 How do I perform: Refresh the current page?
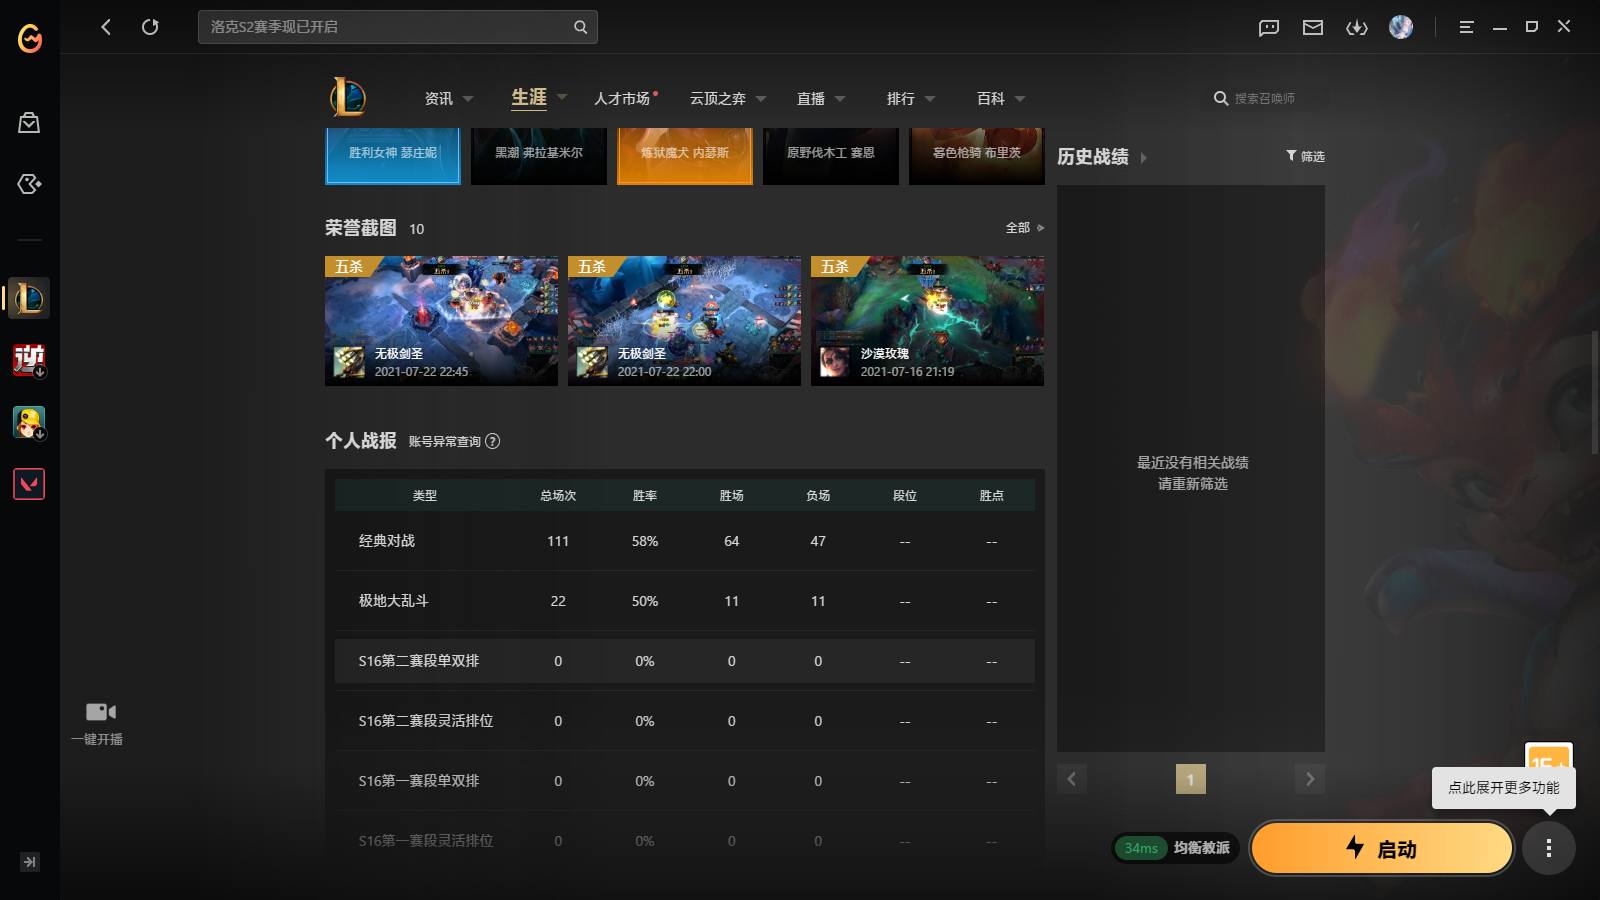[x=150, y=27]
